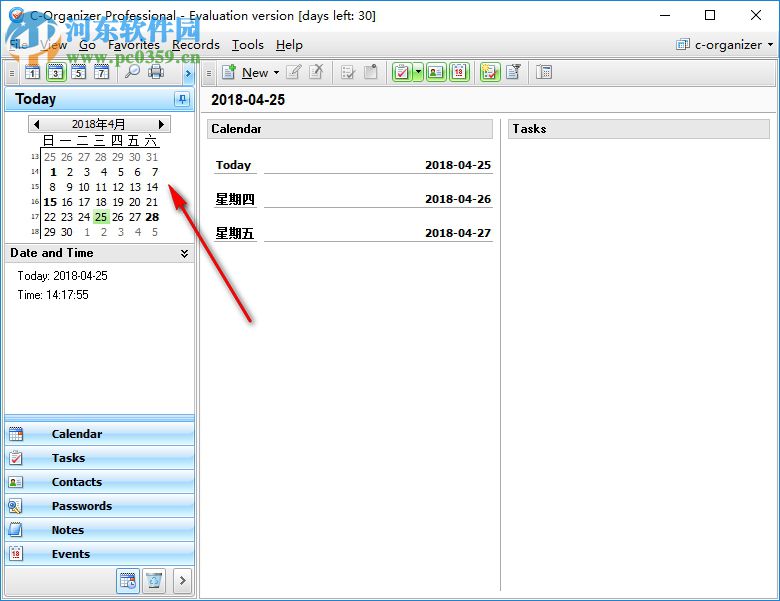Click the edit record pencil icon

tap(293, 73)
